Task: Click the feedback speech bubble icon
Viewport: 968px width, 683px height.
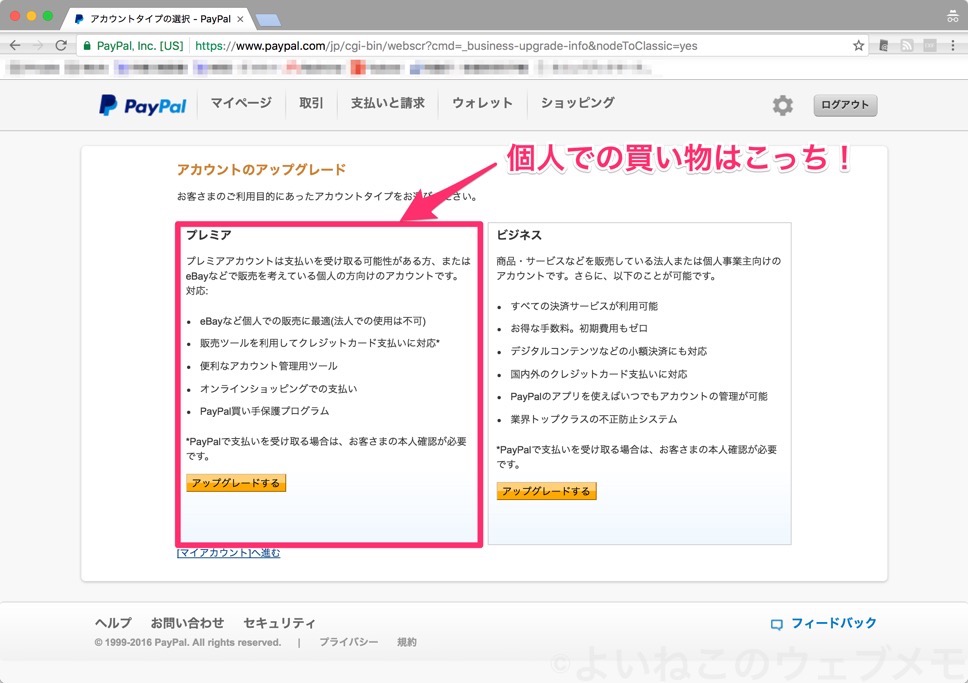Action: [776, 623]
